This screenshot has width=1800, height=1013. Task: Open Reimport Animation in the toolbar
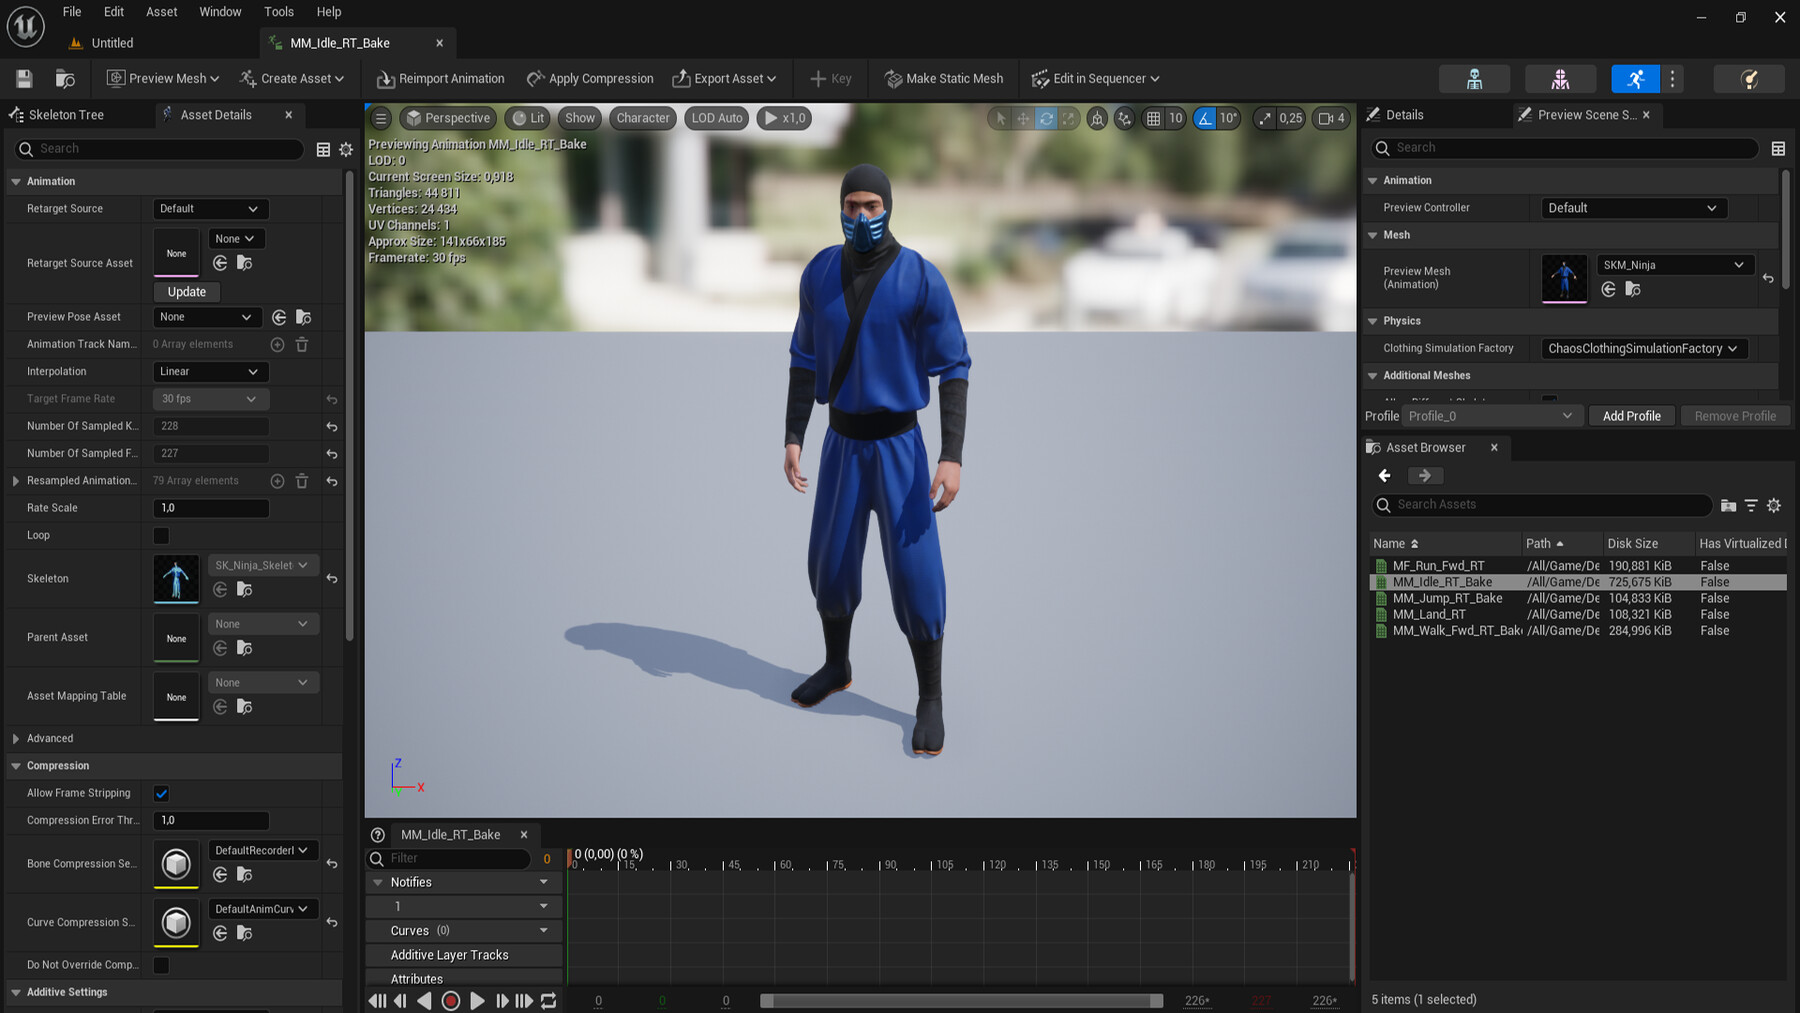(440, 78)
